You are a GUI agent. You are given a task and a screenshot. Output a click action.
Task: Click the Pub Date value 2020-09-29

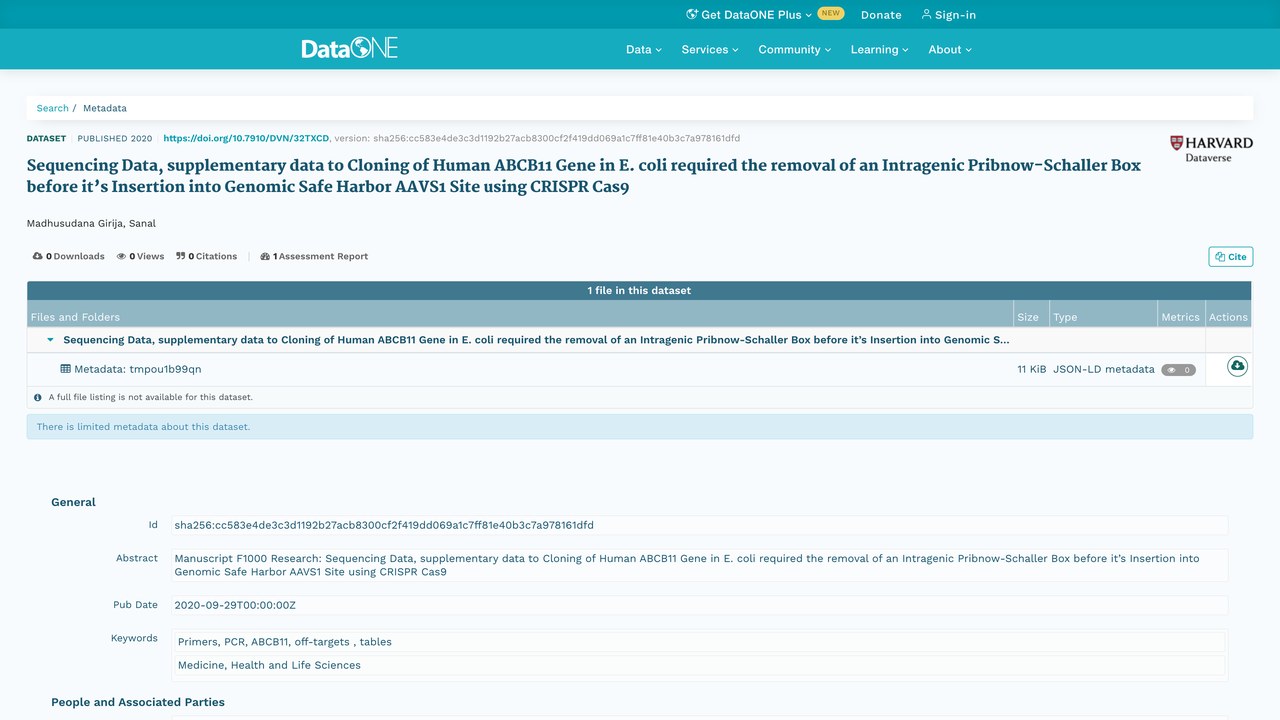[x=699, y=605]
